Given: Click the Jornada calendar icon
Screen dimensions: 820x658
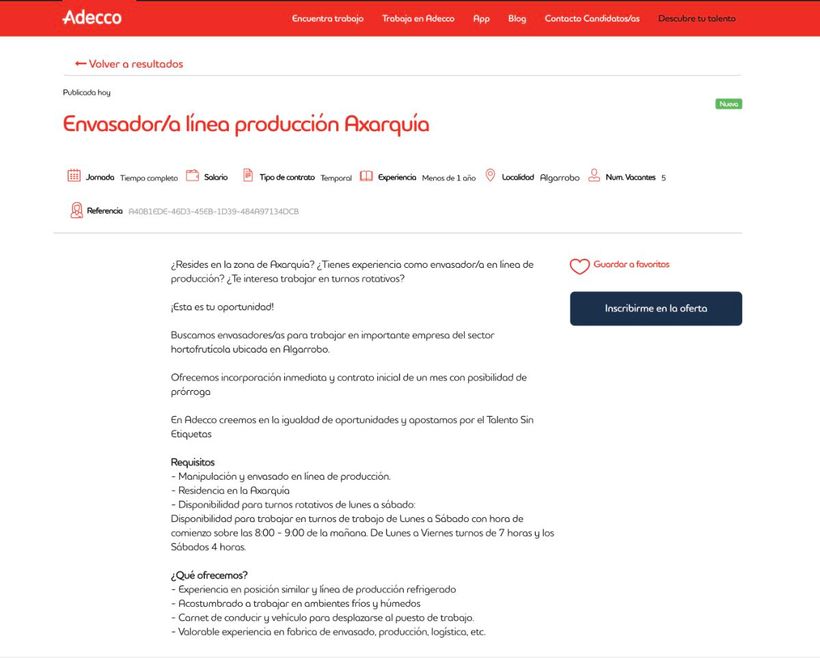Looking at the screenshot, I should (x=74, y=175).
